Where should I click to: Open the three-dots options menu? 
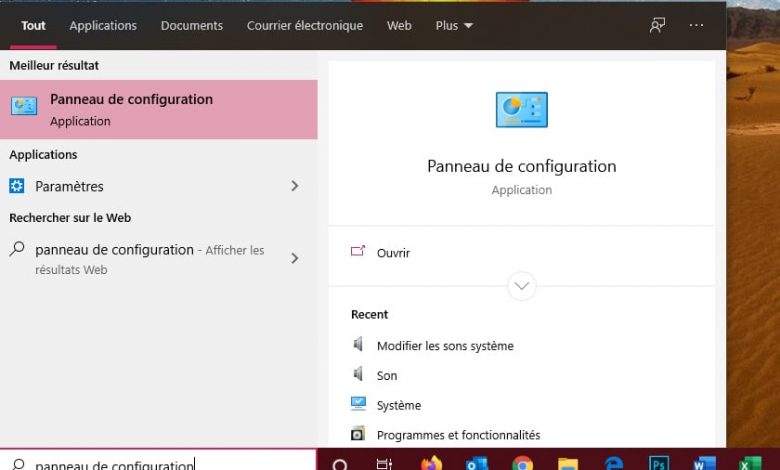[x=696, y=25]
